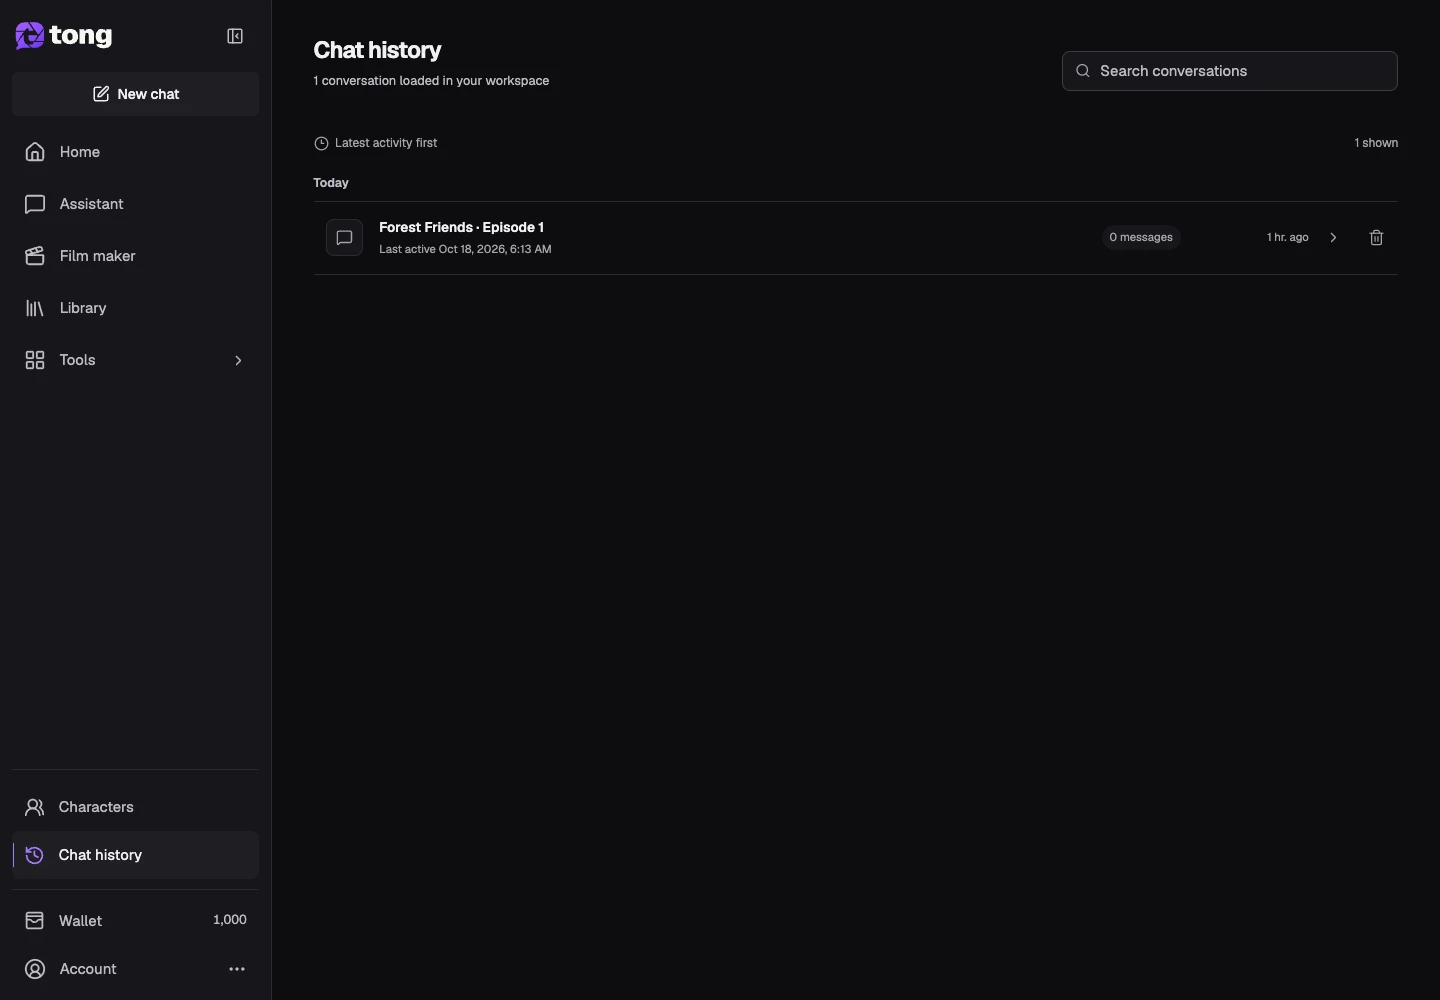Open Account settings
The height and width of the screenshot is (1000, 1440).
click(x=135, y=969)
